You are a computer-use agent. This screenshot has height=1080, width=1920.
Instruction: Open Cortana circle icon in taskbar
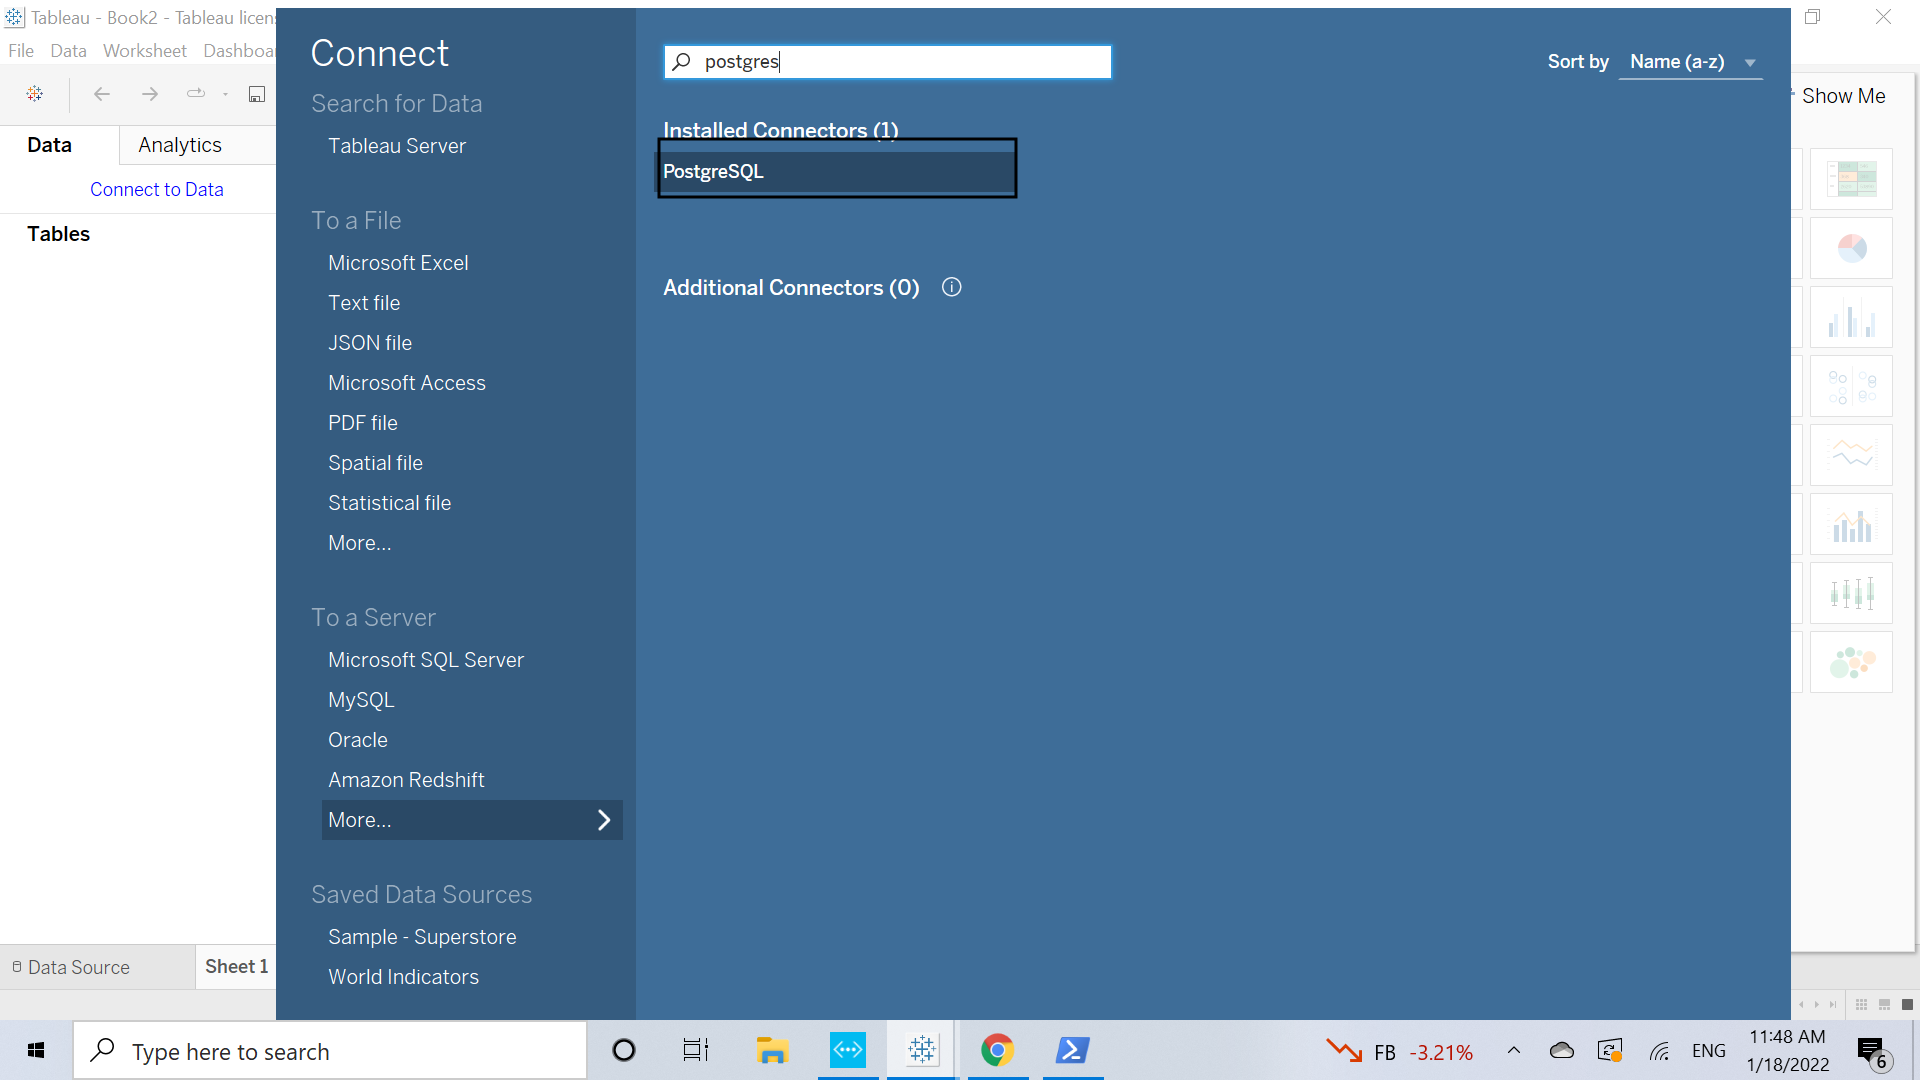click(x=624, y=1051)
